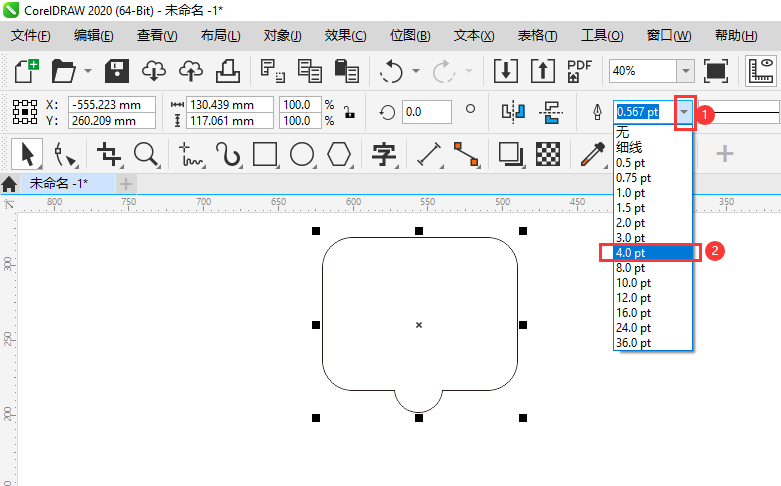The width and height of the screenshot is (781, 486).
Task: Select the Polygon tool
Action: click(340, 154)
